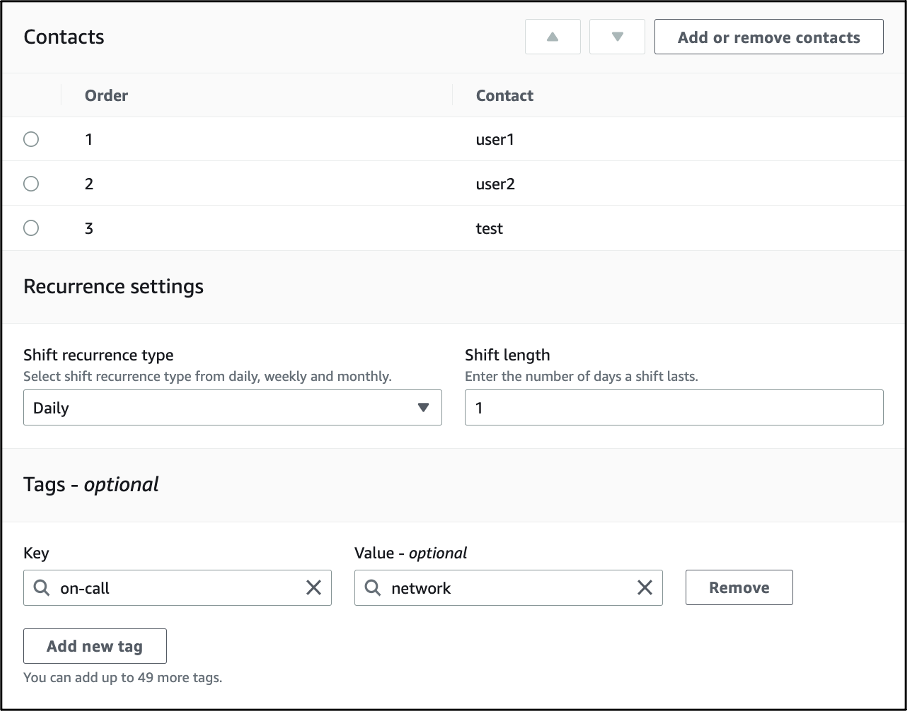Screen dimensions: 908x712
Task: Click the Contact column header
Action: coord(504,96)
